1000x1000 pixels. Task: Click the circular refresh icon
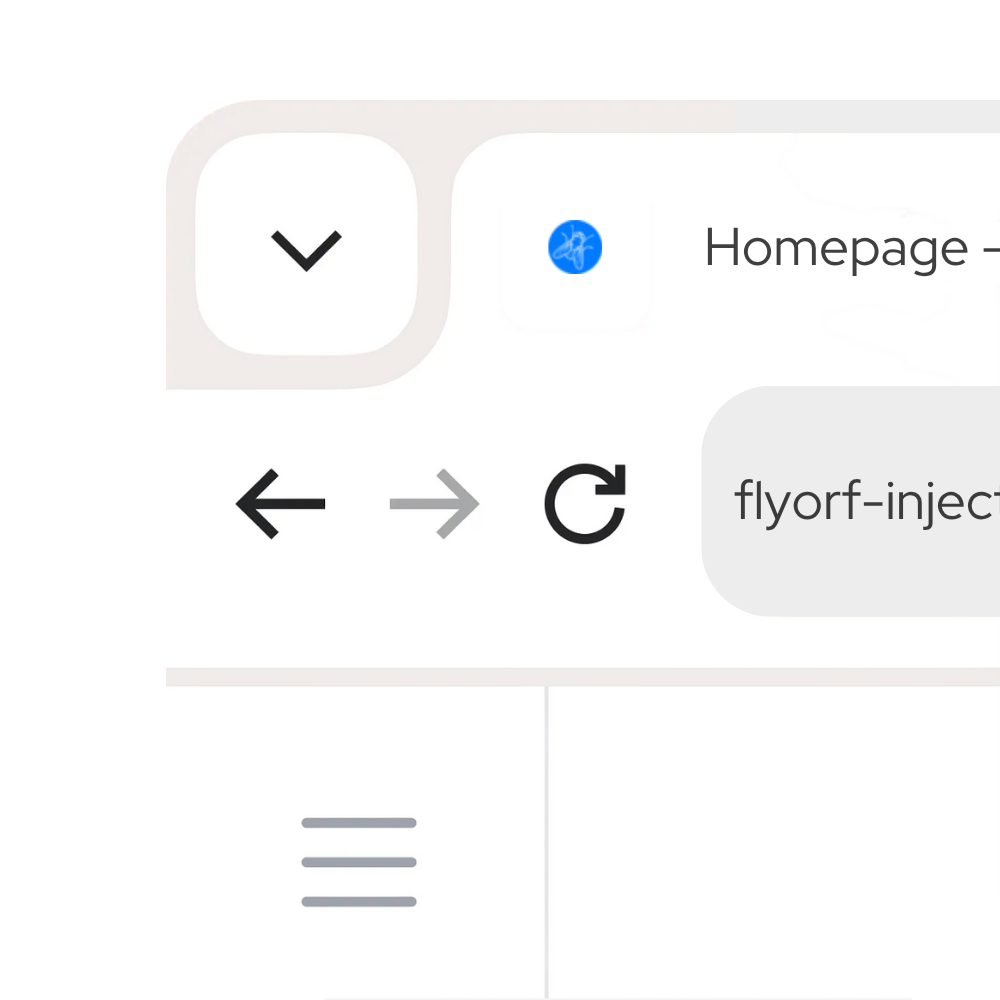585,504
